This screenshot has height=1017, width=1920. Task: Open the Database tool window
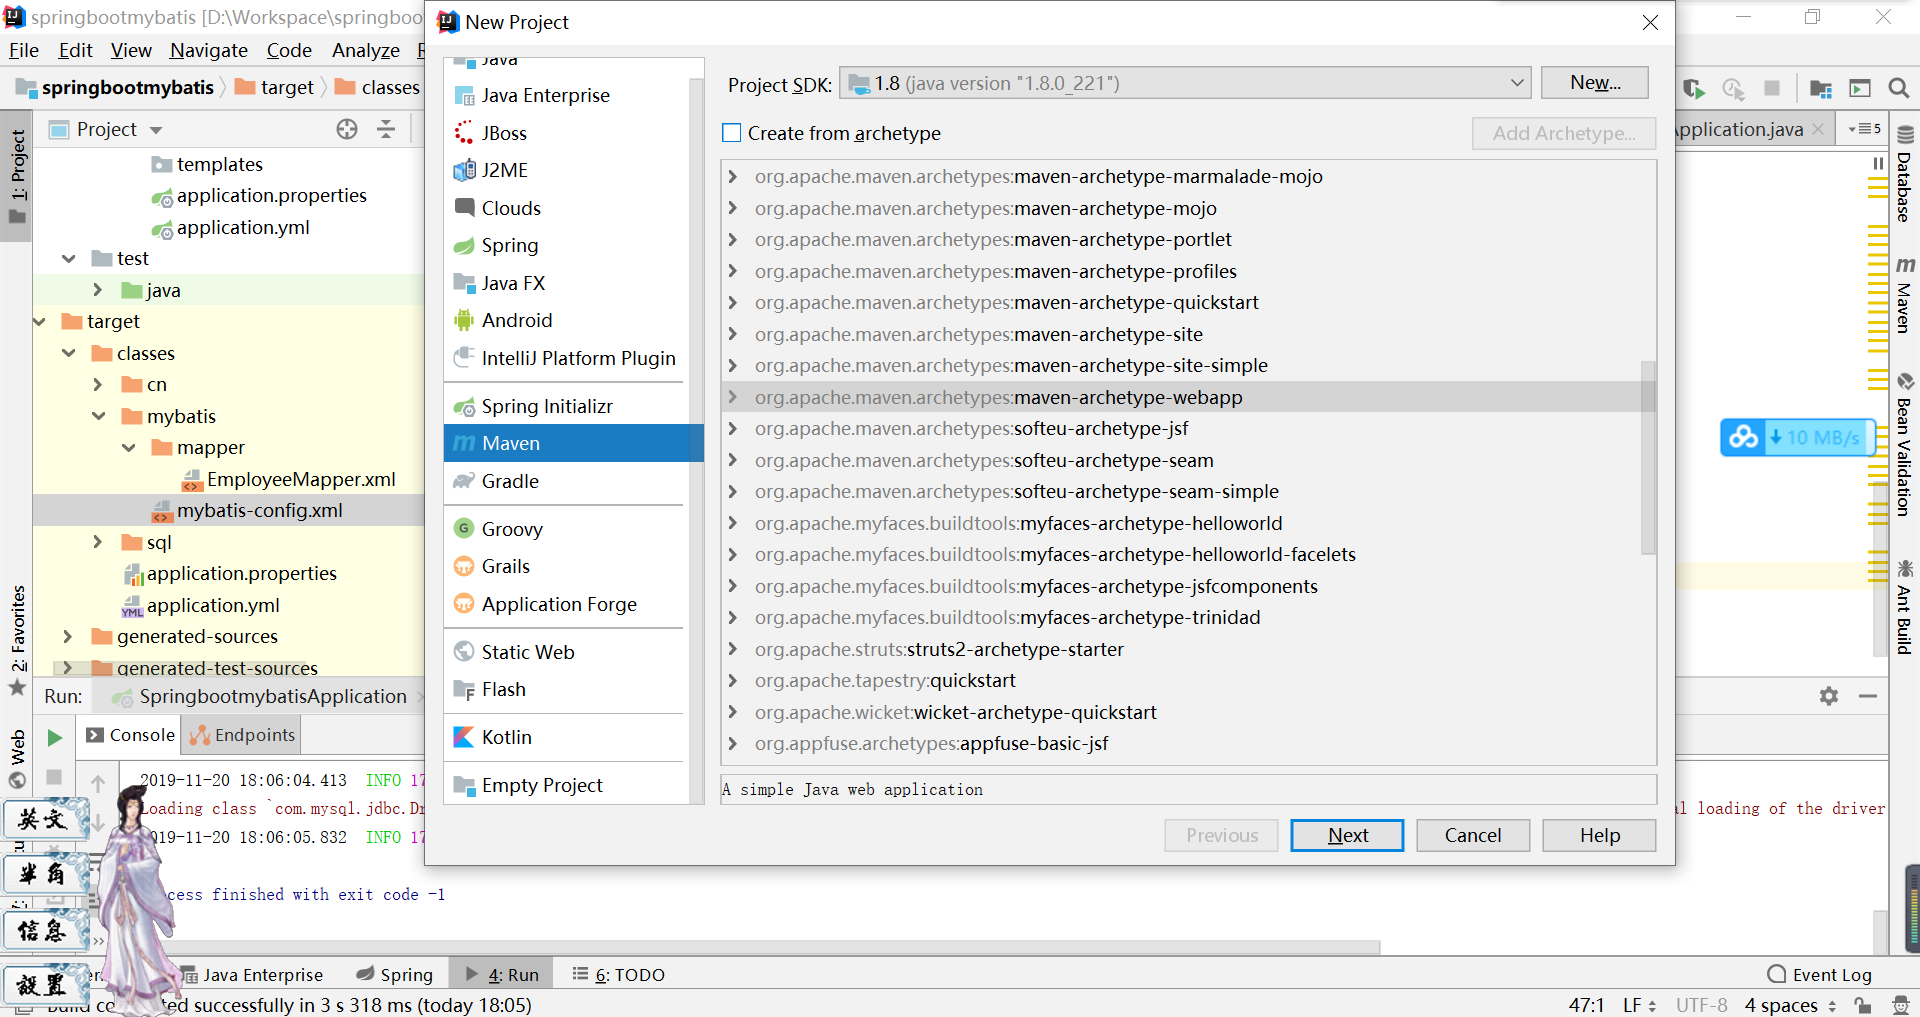(1905, 175)
